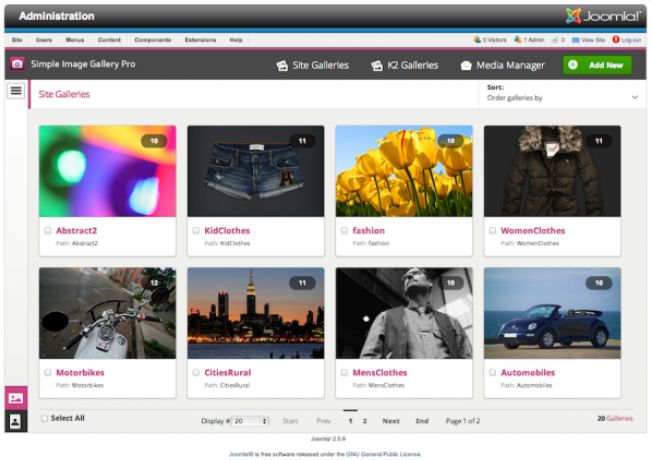The width and height of the screenshot is (651, 460).
Task: Click the Add New button label
Action: click(606, 65)
